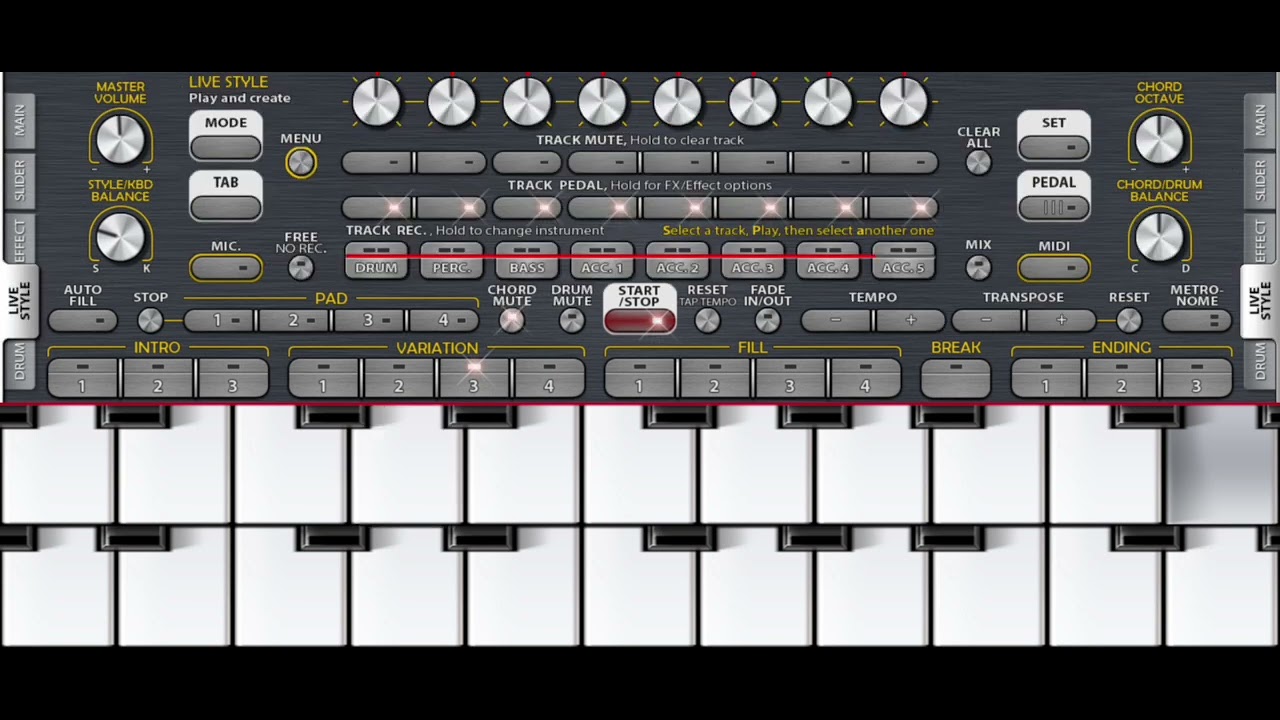Screen dimensions: 1280x720
Task: Select VARIATION 3
Action: (474, 378)
